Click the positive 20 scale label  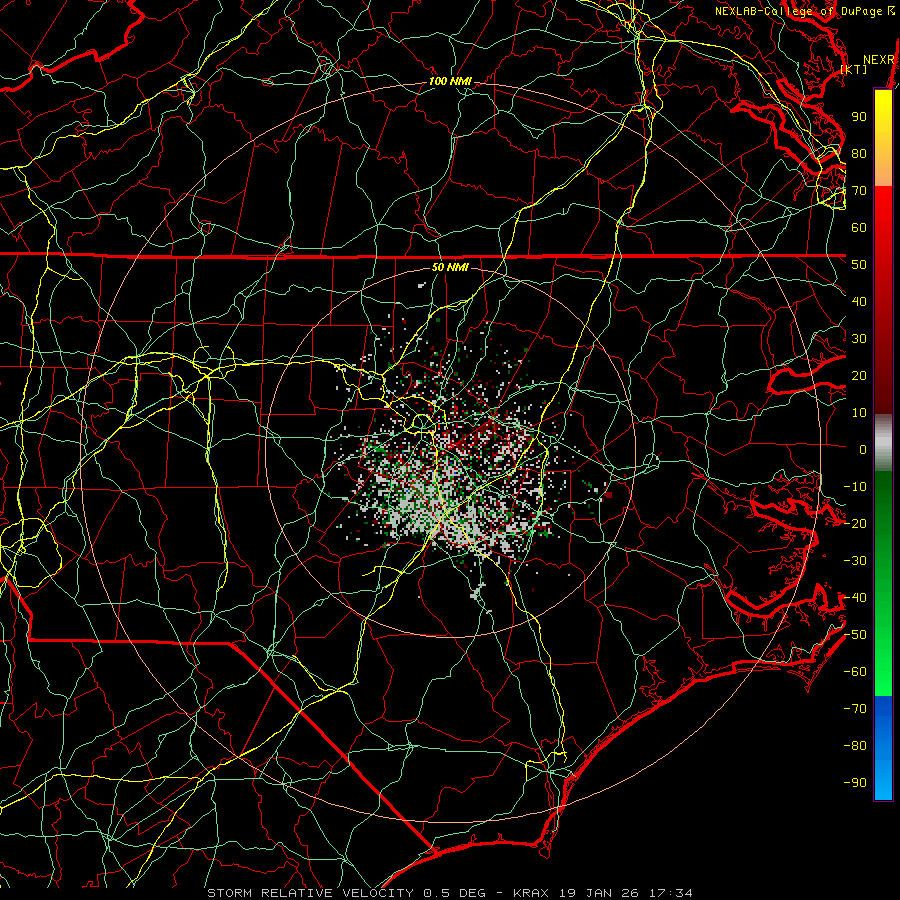pos(859,375)
